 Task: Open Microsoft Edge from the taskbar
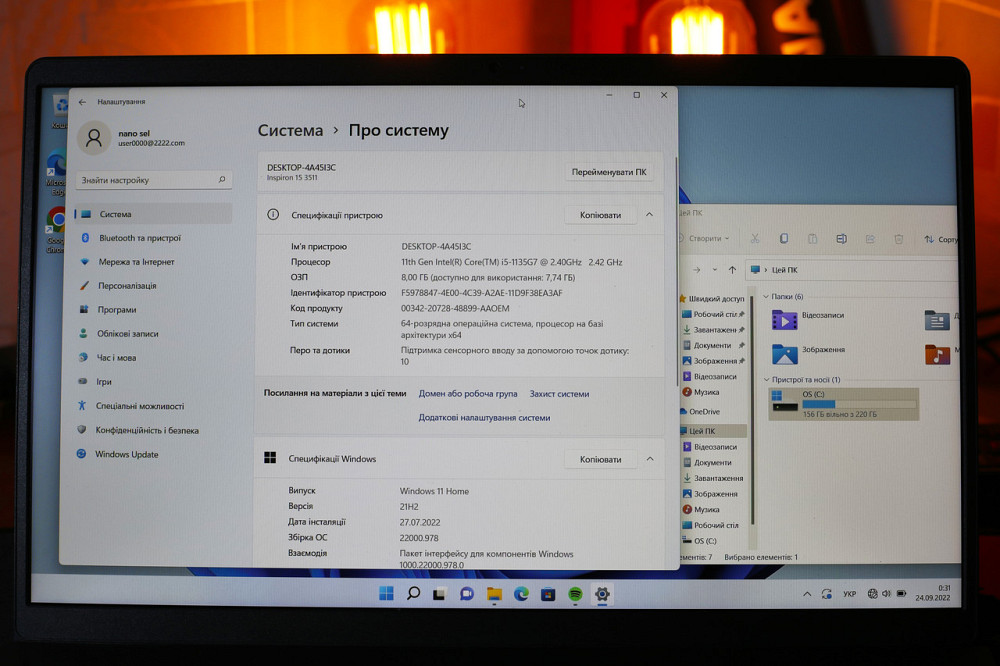point(519,594)
